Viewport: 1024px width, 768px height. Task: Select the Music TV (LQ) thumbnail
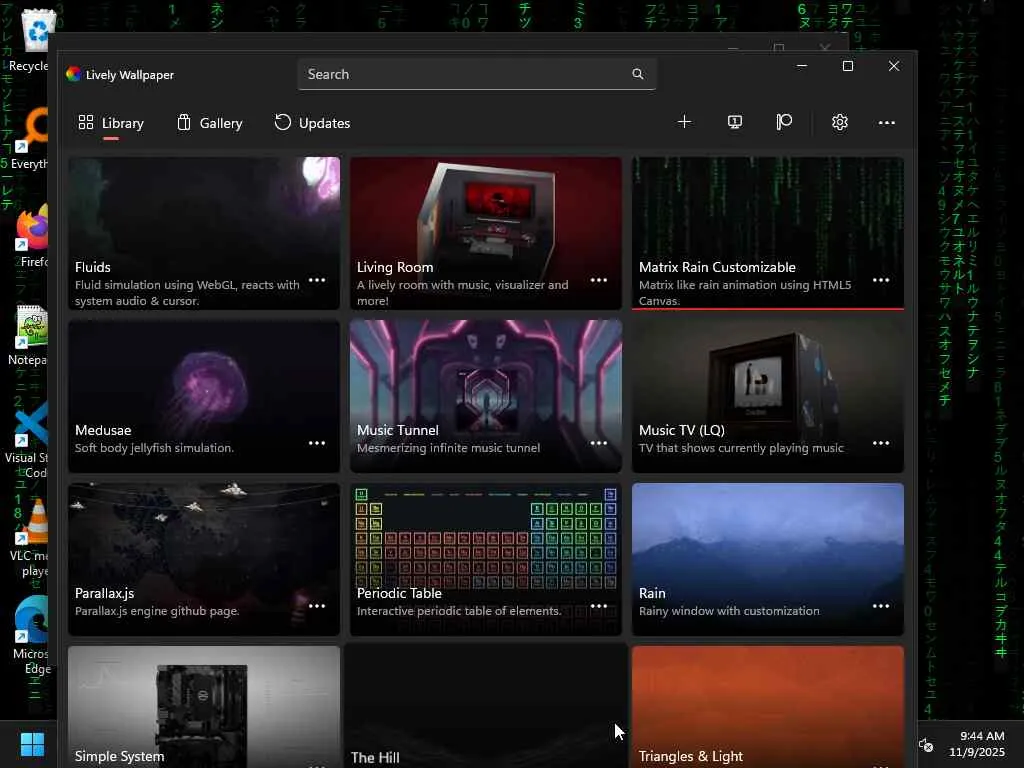click(x=768, y=396)
